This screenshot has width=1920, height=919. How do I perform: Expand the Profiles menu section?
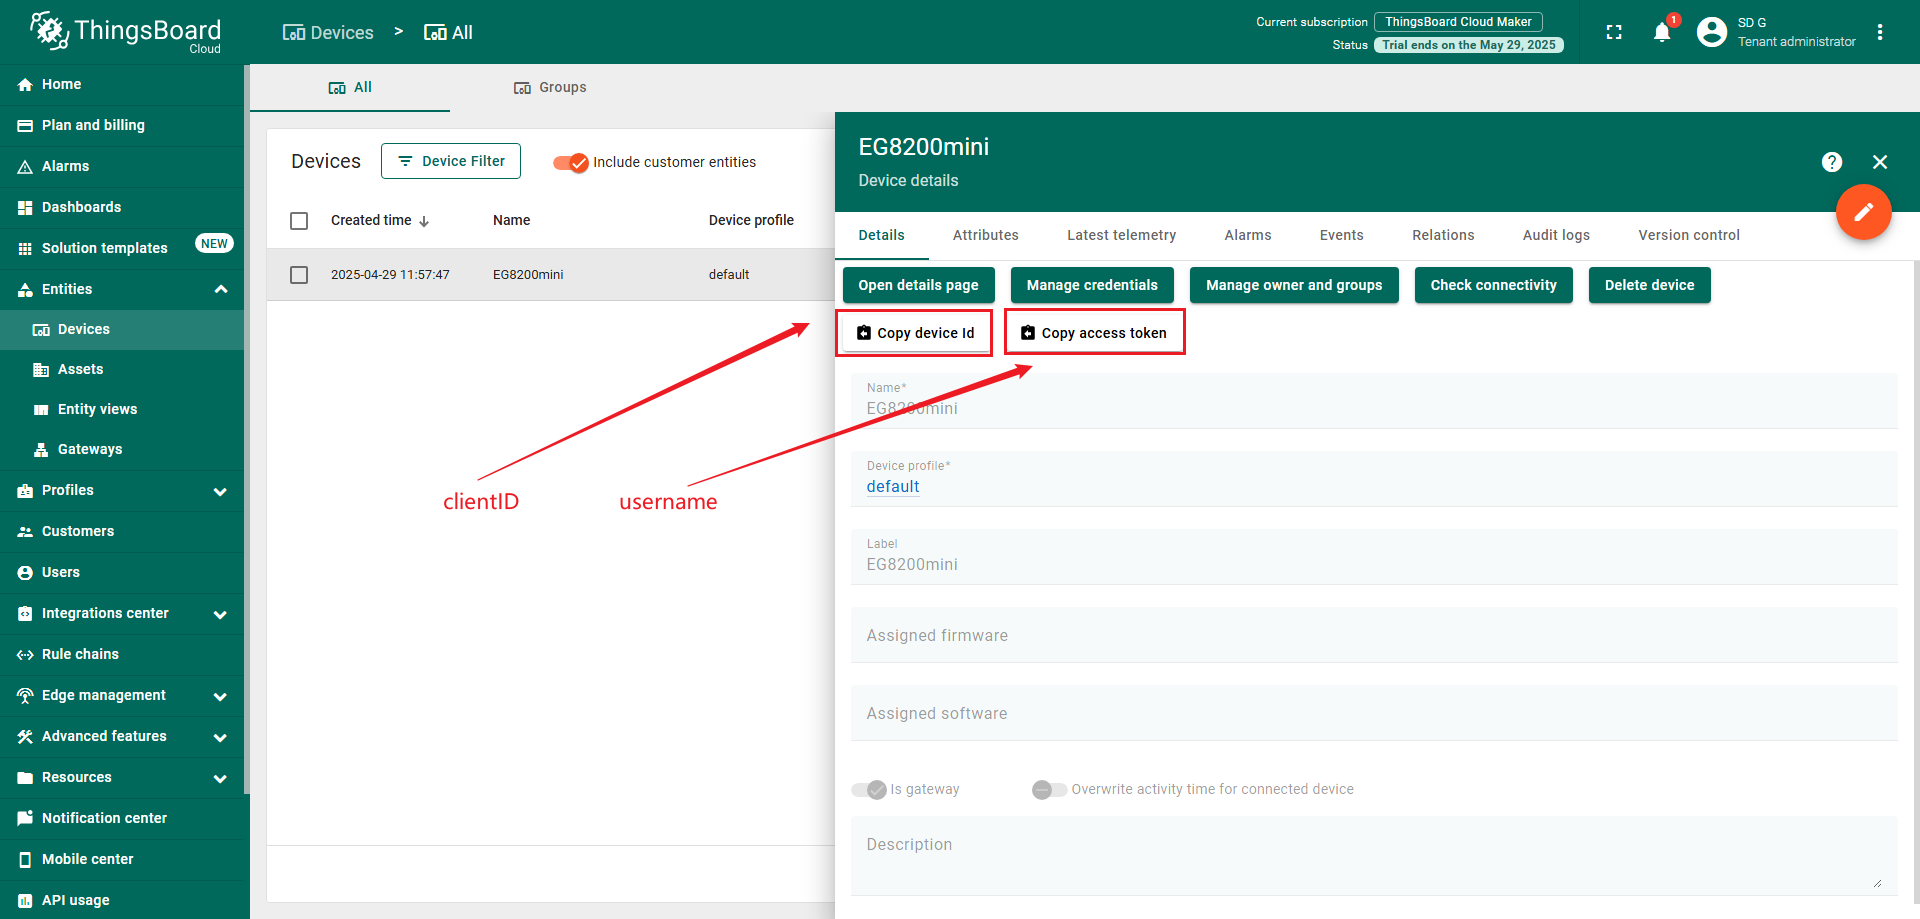(x=220, y=491)
